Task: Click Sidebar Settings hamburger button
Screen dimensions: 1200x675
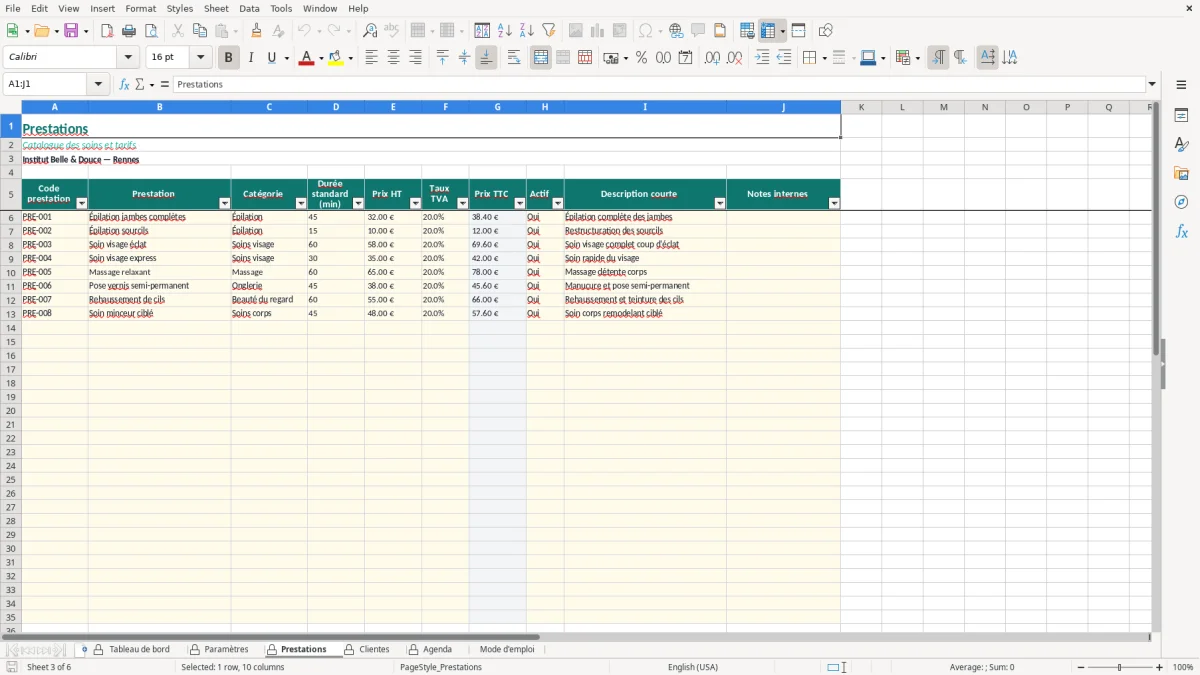Action: (1181, 84)
